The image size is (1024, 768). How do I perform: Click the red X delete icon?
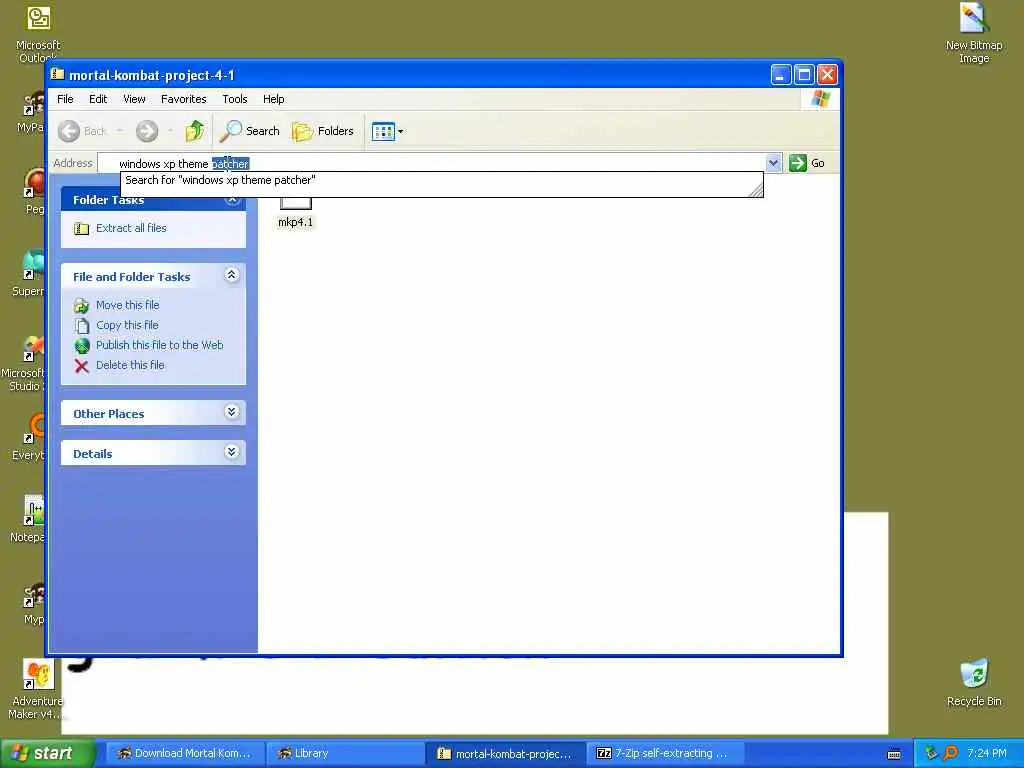point(82,366)
